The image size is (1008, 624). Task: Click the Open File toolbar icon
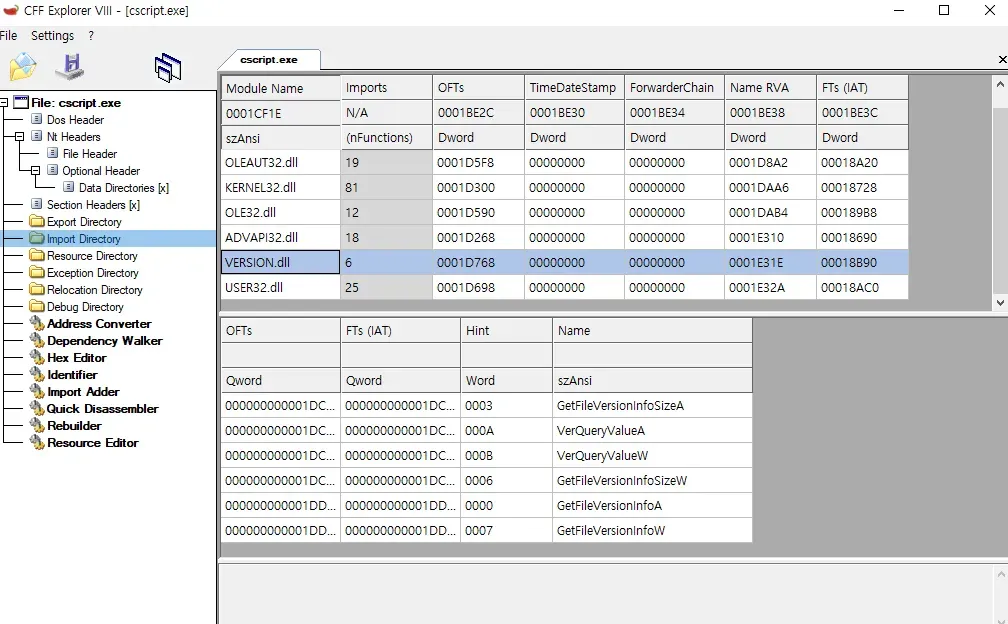coord(22,67)
